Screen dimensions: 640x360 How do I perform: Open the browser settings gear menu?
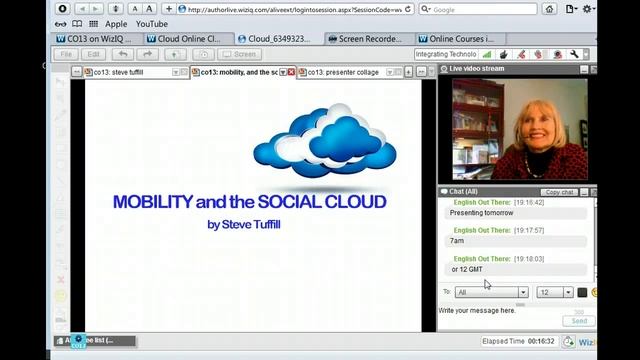(589, 9)
